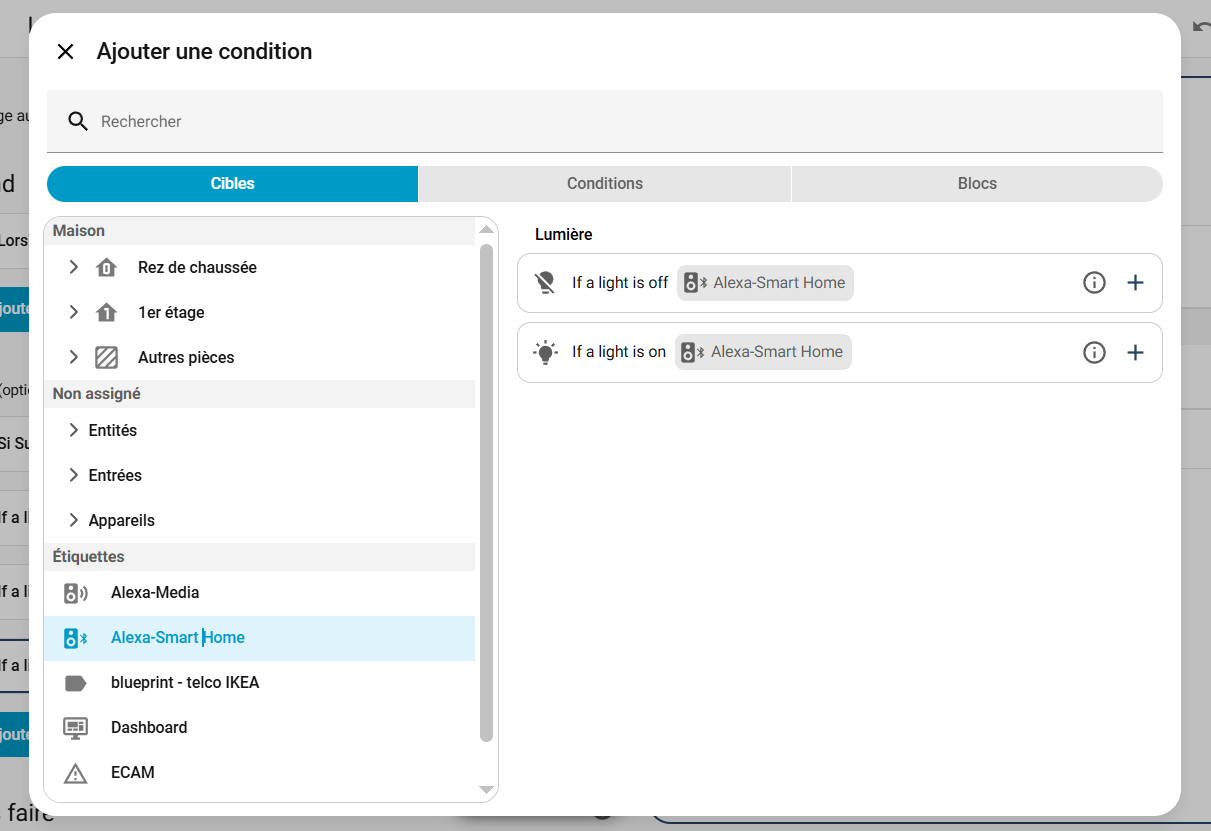Image resolution: width=1211 pixels, height=831 pixels.
Task: Click the target list vertical scrollbar
Action: 486,490
